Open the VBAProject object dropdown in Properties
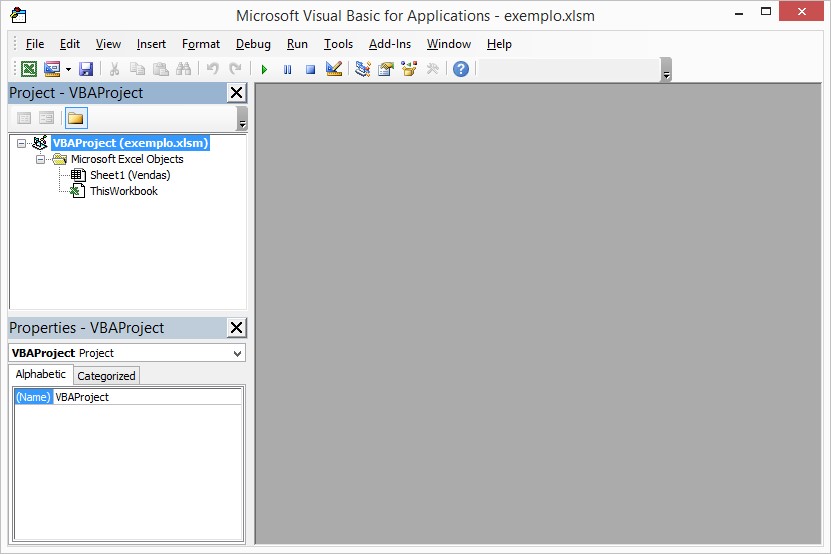This screenshot has width=831, height=554. tap(237, 353)
